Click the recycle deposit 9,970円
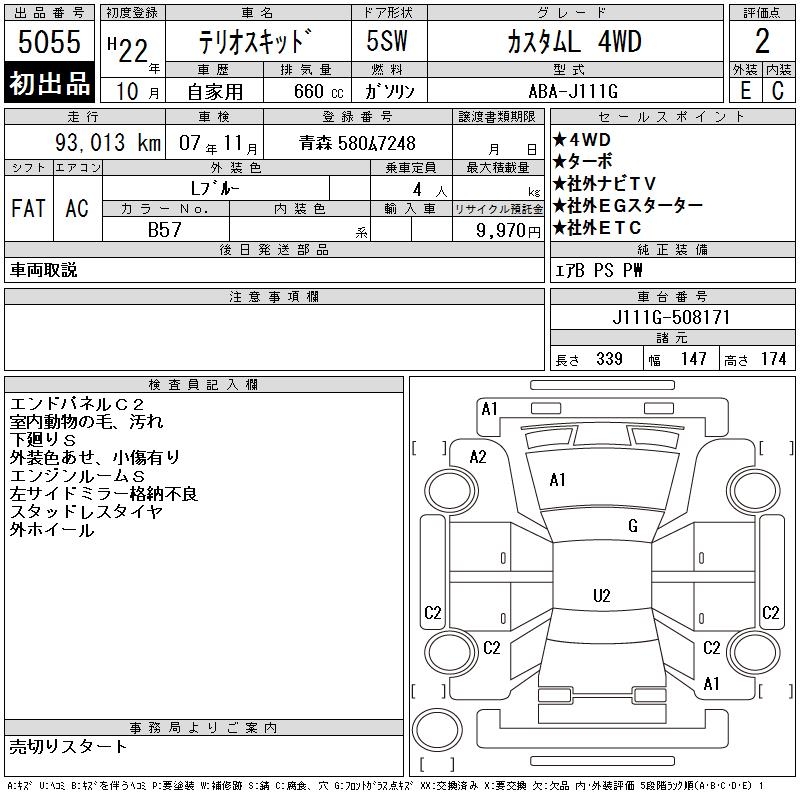The image size is (800, 800). tap(508, 231)
